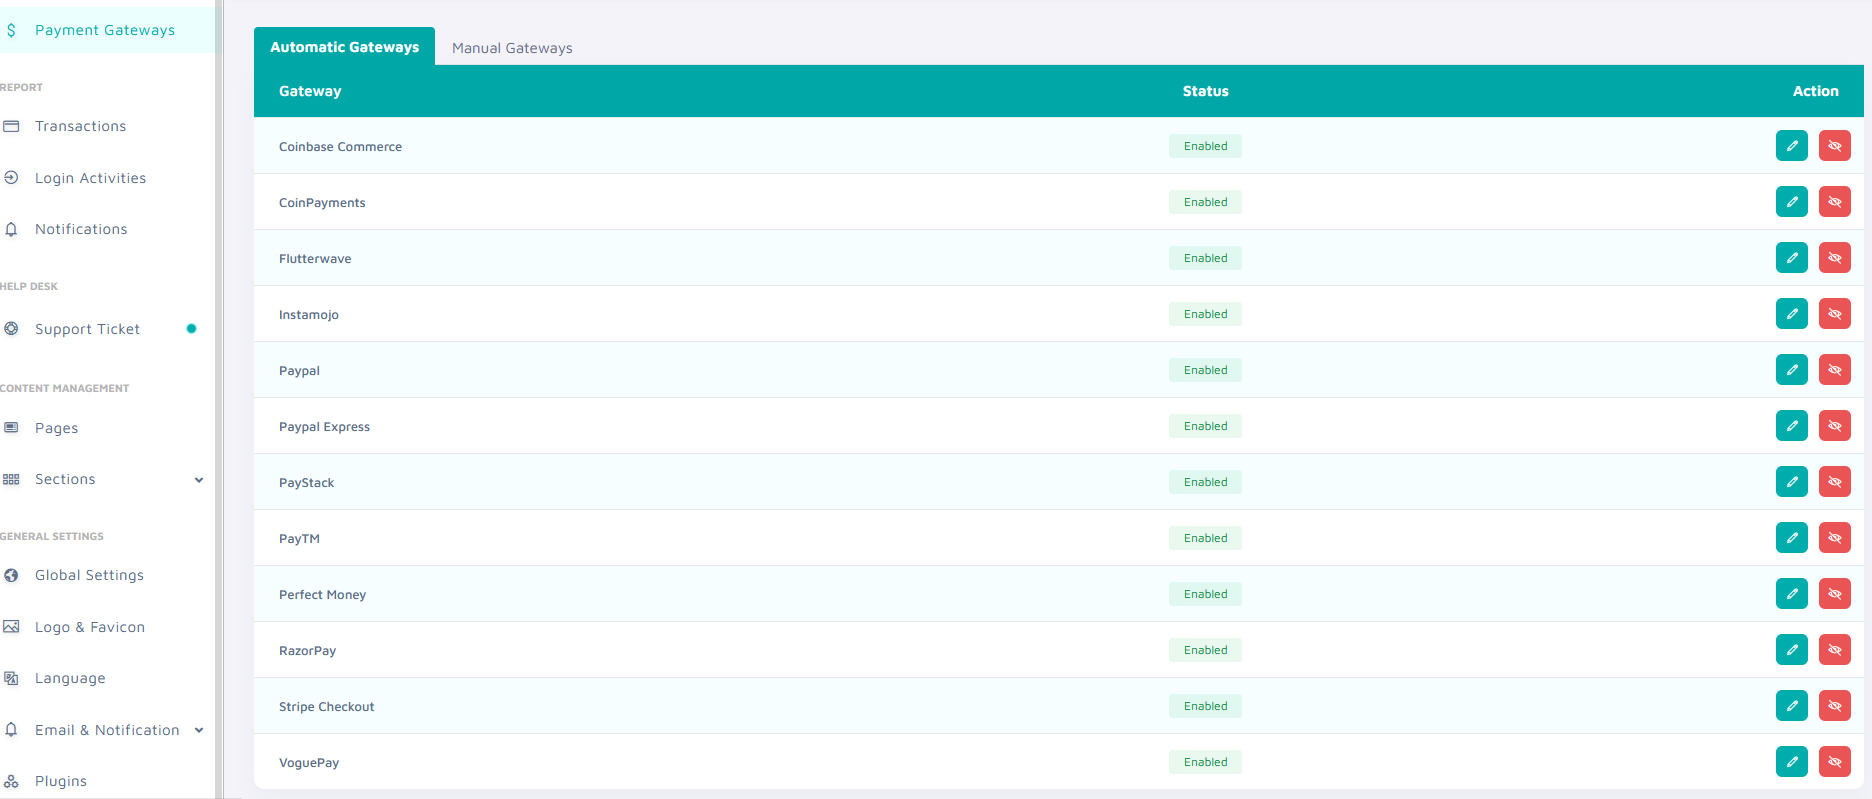
Task: Open Transactions report in sidebar
Action: click(x=80, y=126)
